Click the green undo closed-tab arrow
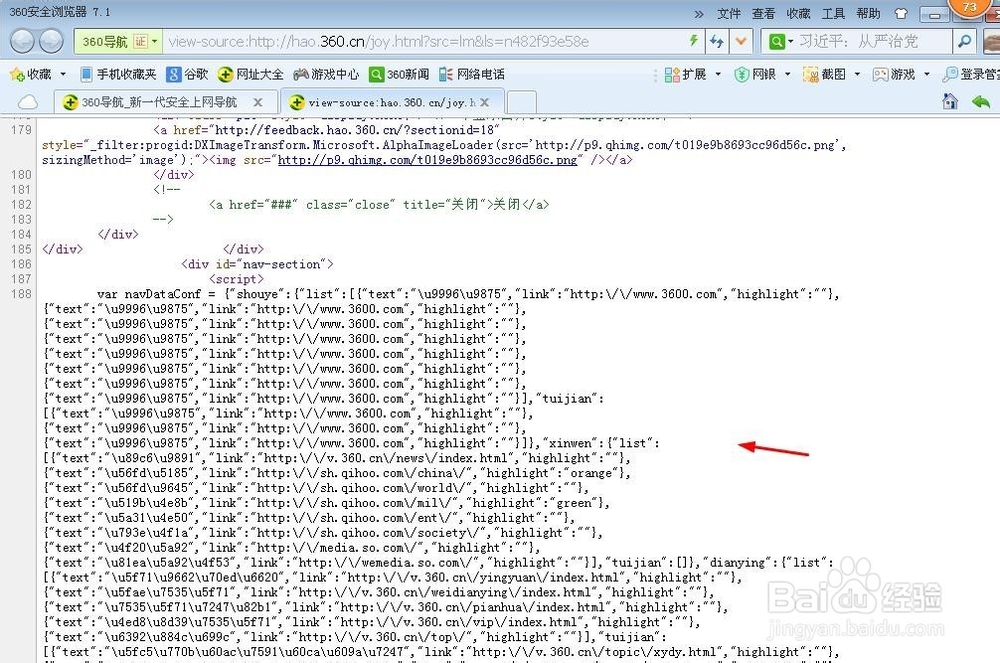This screenshot has height=663, width=1000. pos(981,101)
